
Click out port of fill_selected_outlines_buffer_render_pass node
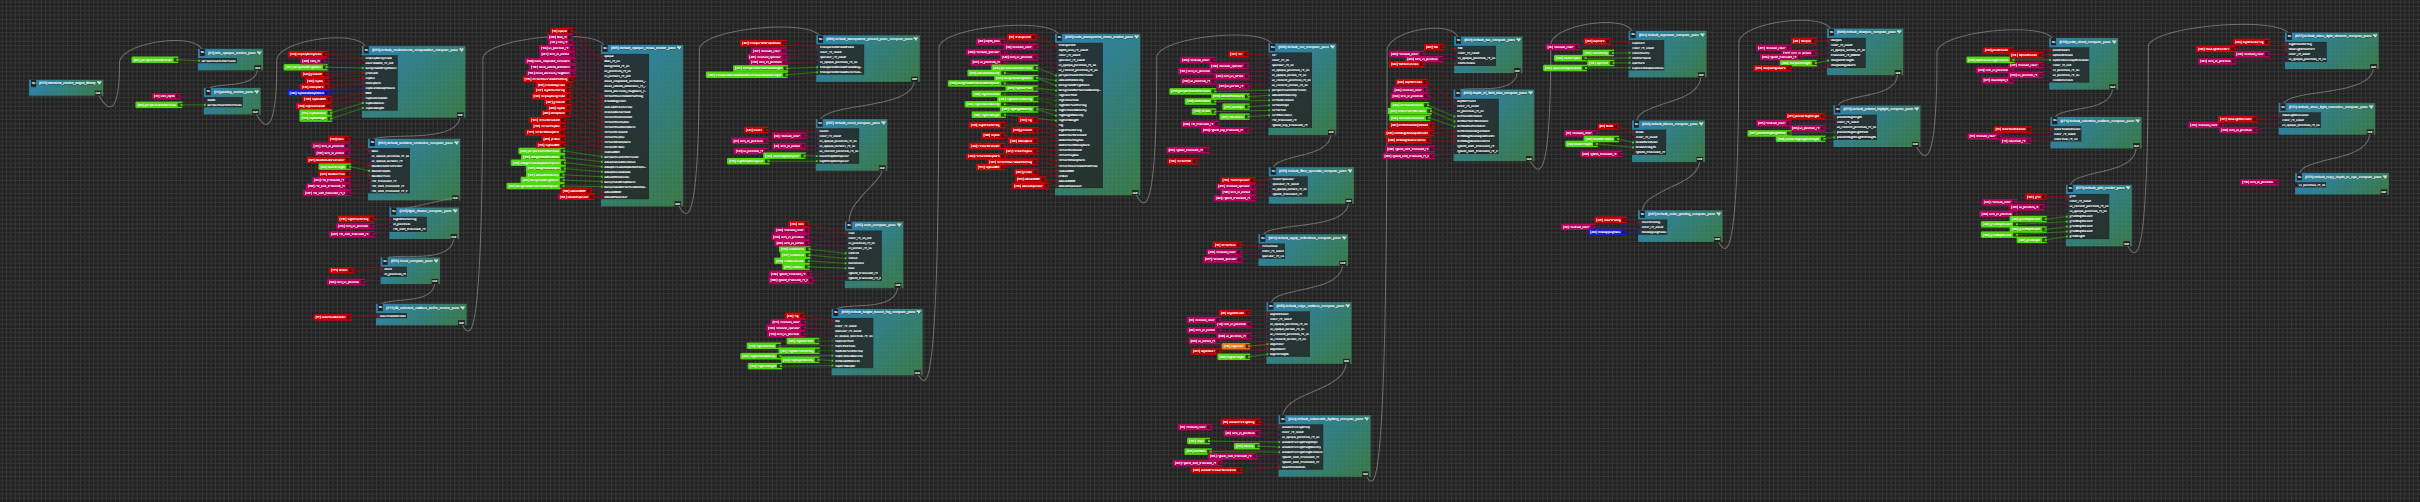click(x=461, y=325)
